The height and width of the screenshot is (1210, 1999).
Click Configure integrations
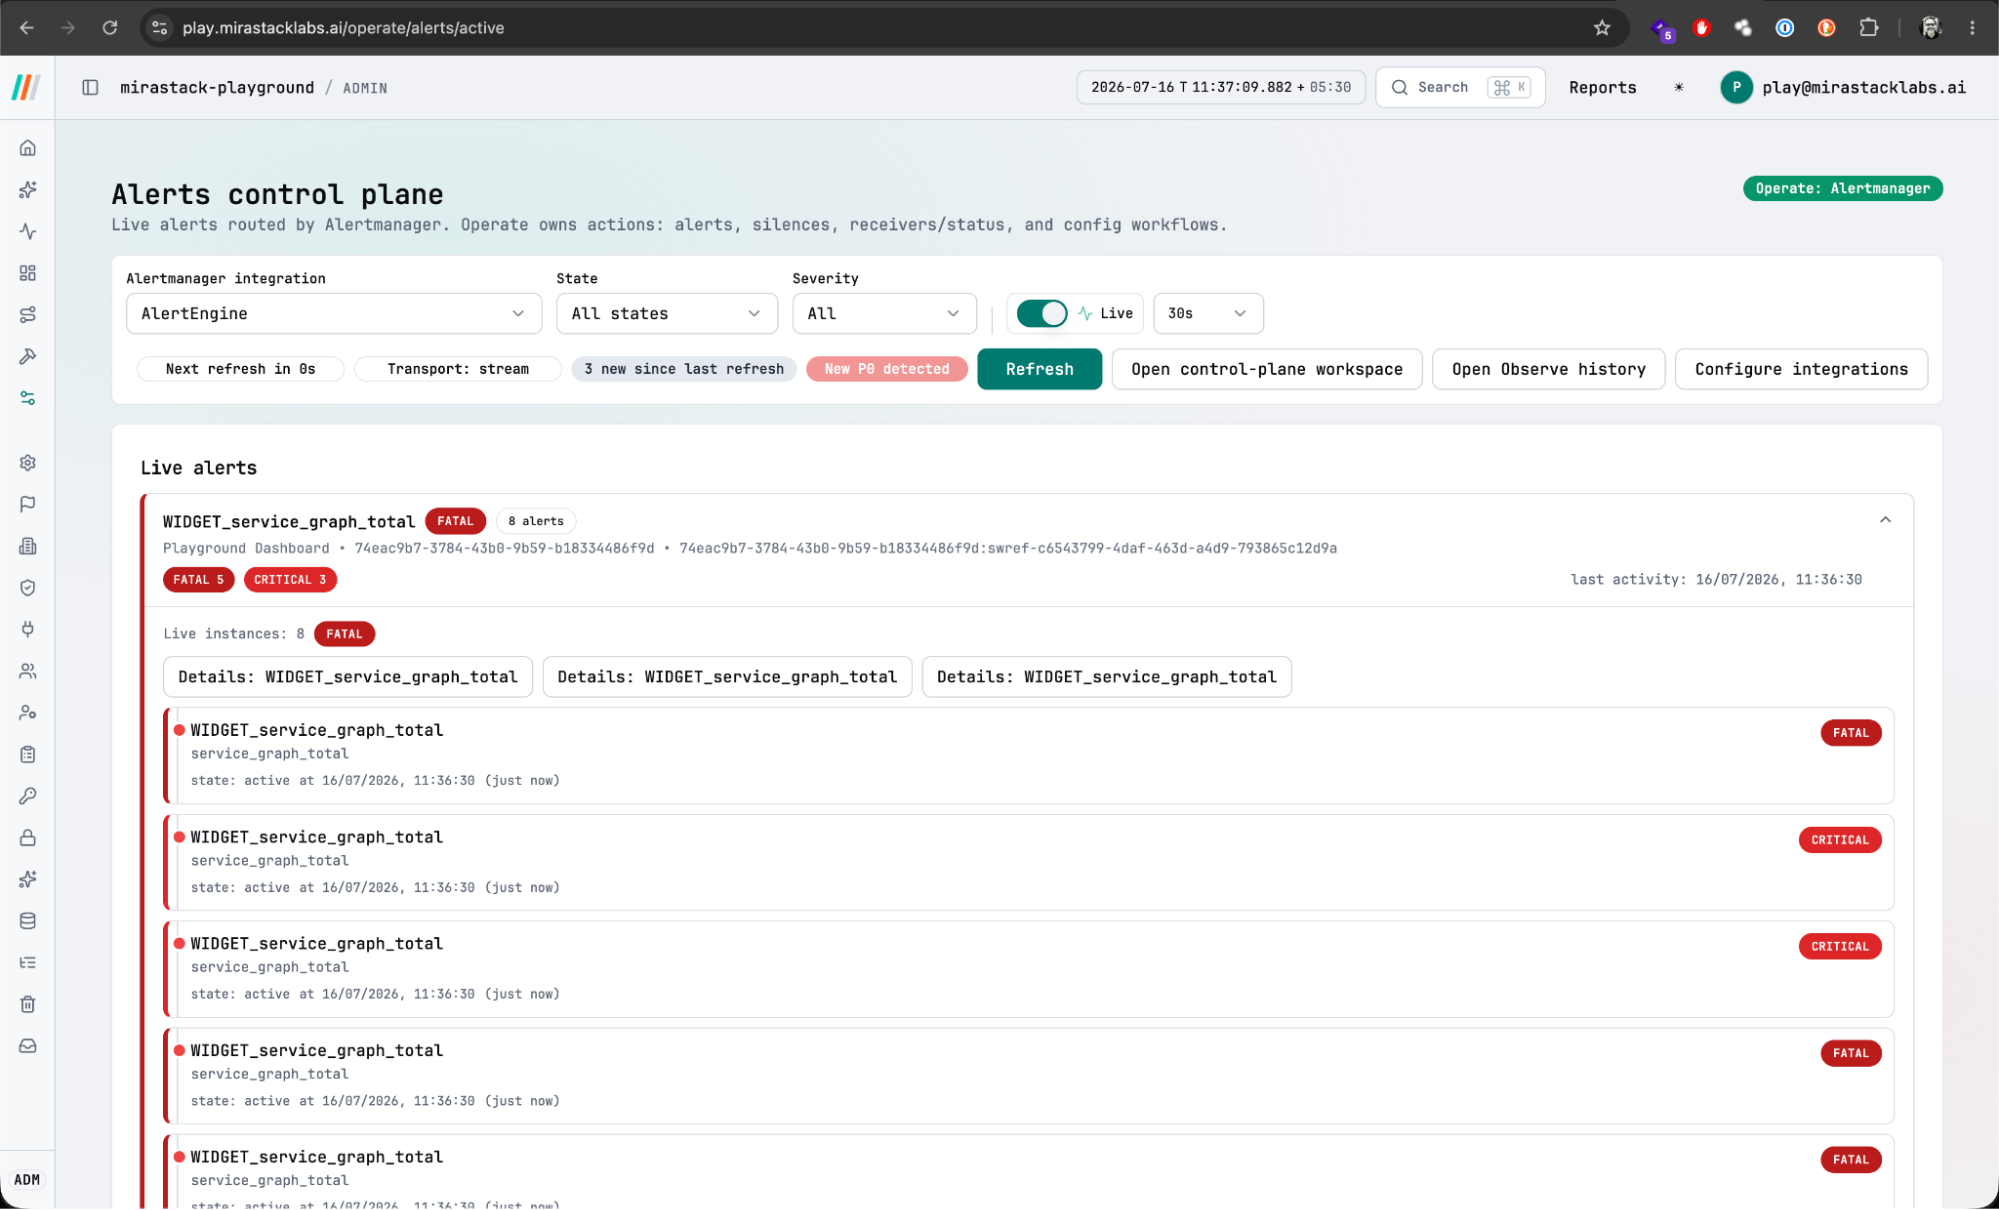click(1801, 369)
